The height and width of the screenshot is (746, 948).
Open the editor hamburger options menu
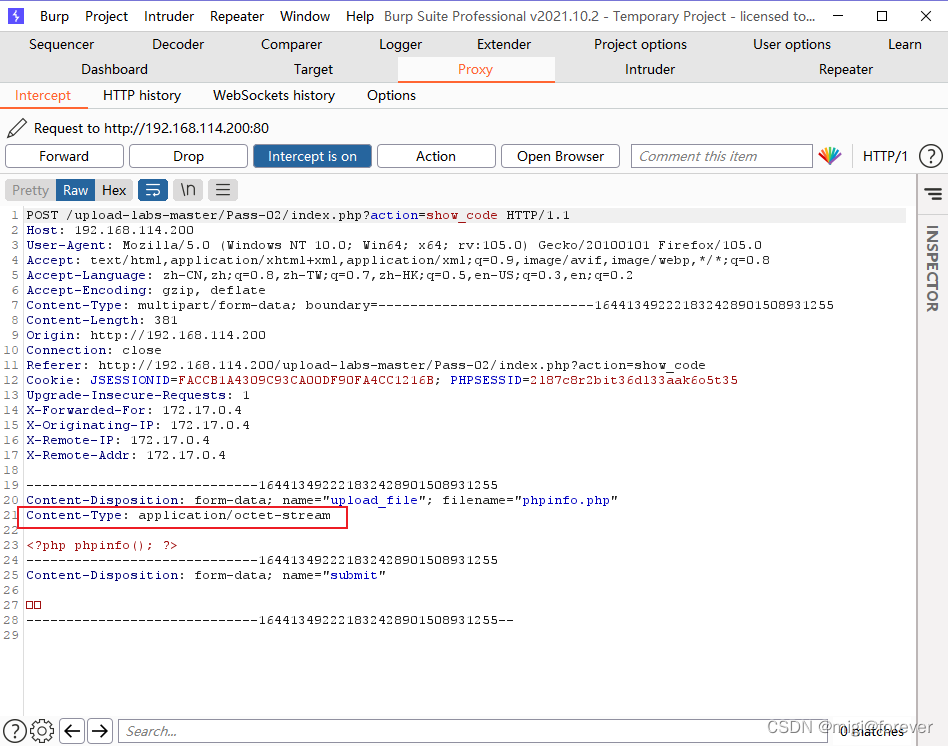(x=222, y=190)
